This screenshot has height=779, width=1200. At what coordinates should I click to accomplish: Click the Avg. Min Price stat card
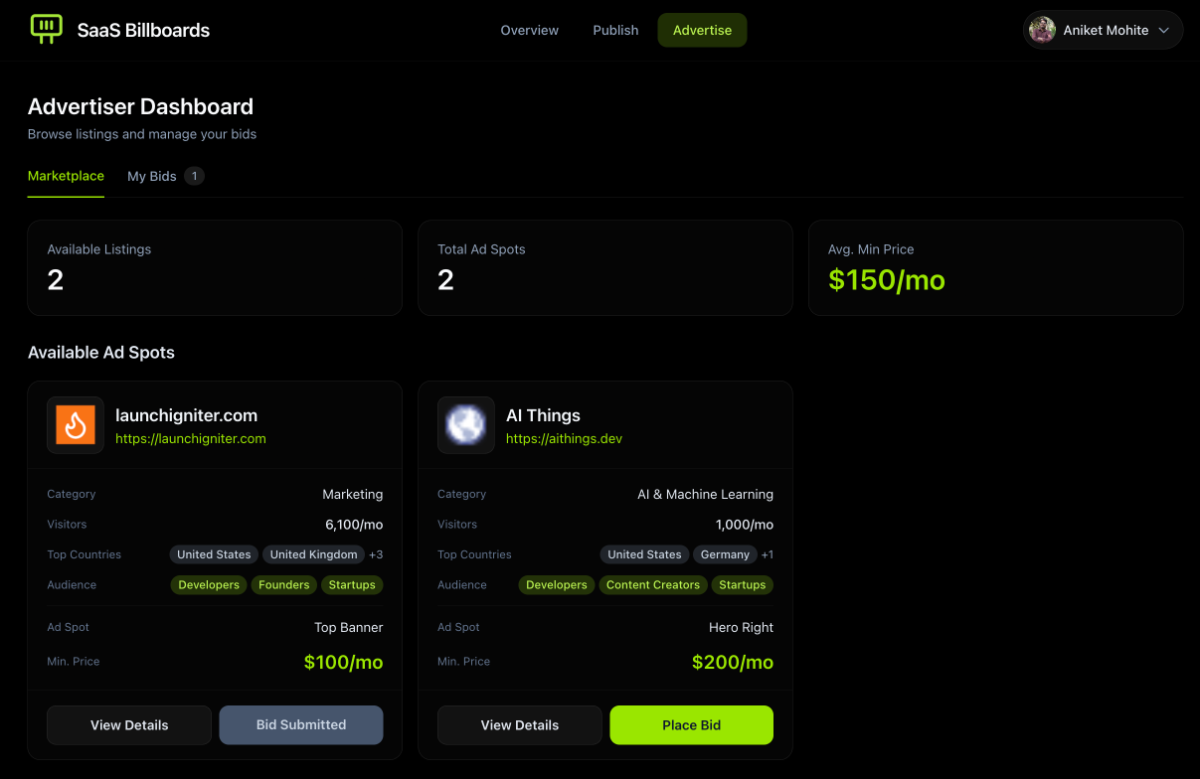(995, 268)
